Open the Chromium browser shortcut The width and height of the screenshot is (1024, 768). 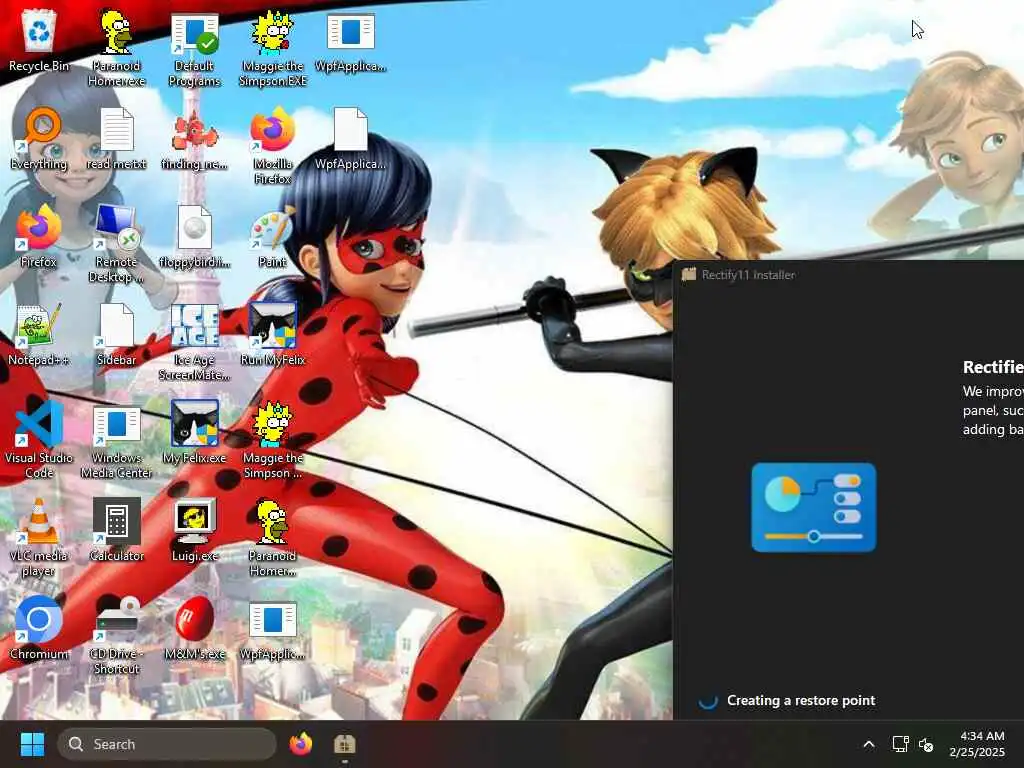point(39,628)
